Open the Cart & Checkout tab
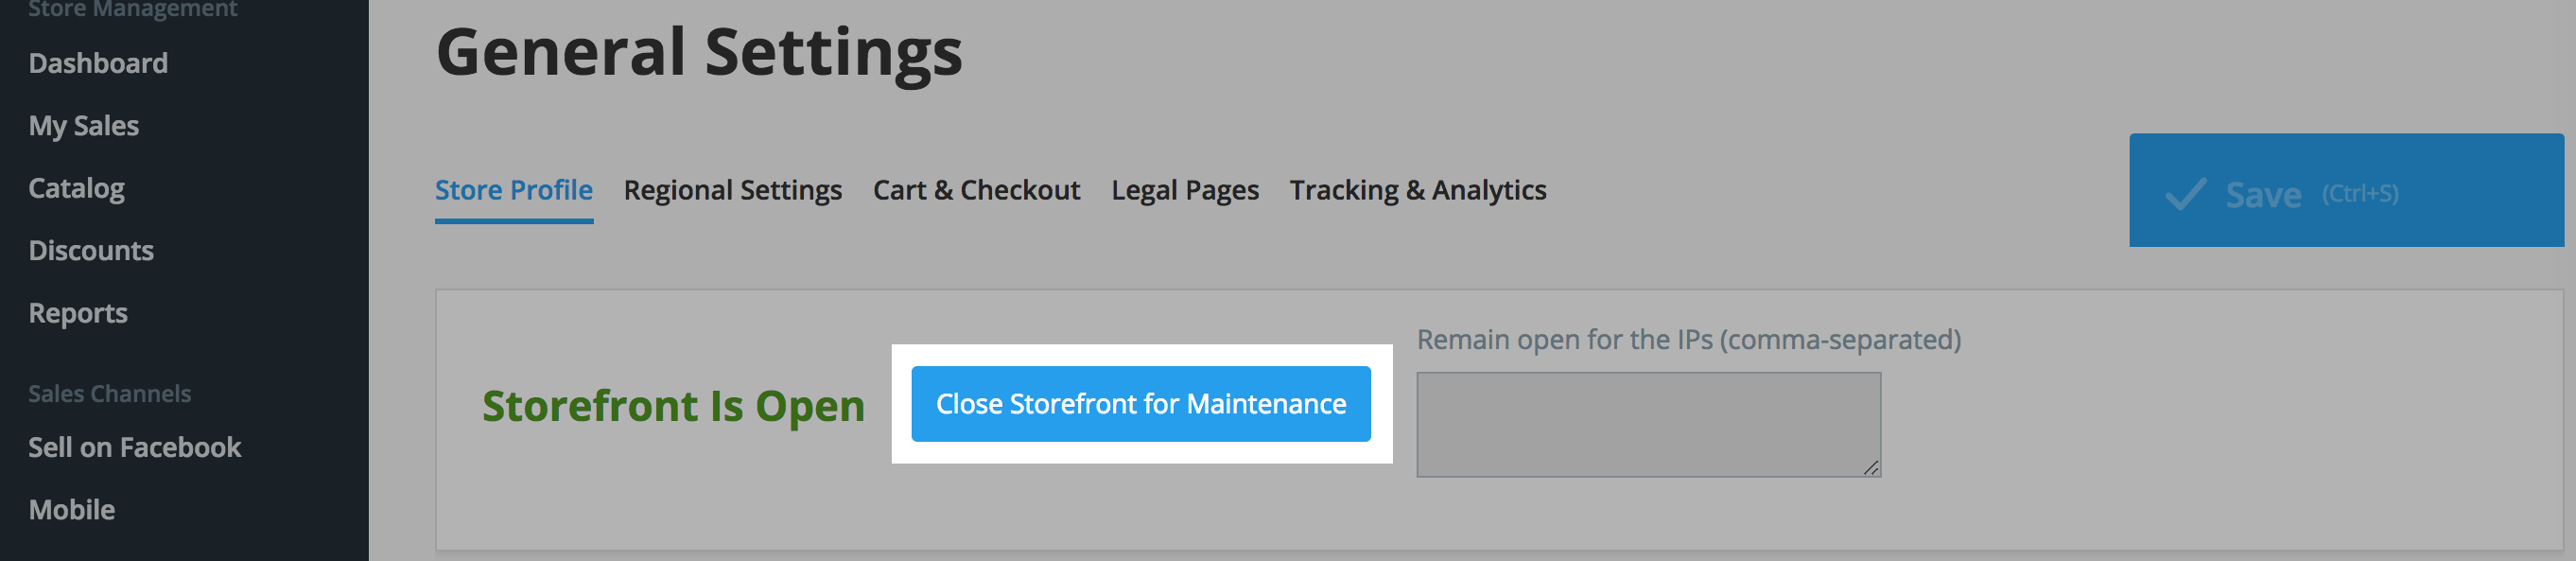Image resolution: width=2576 pixels, height=561 pixels. pos(977,190)
